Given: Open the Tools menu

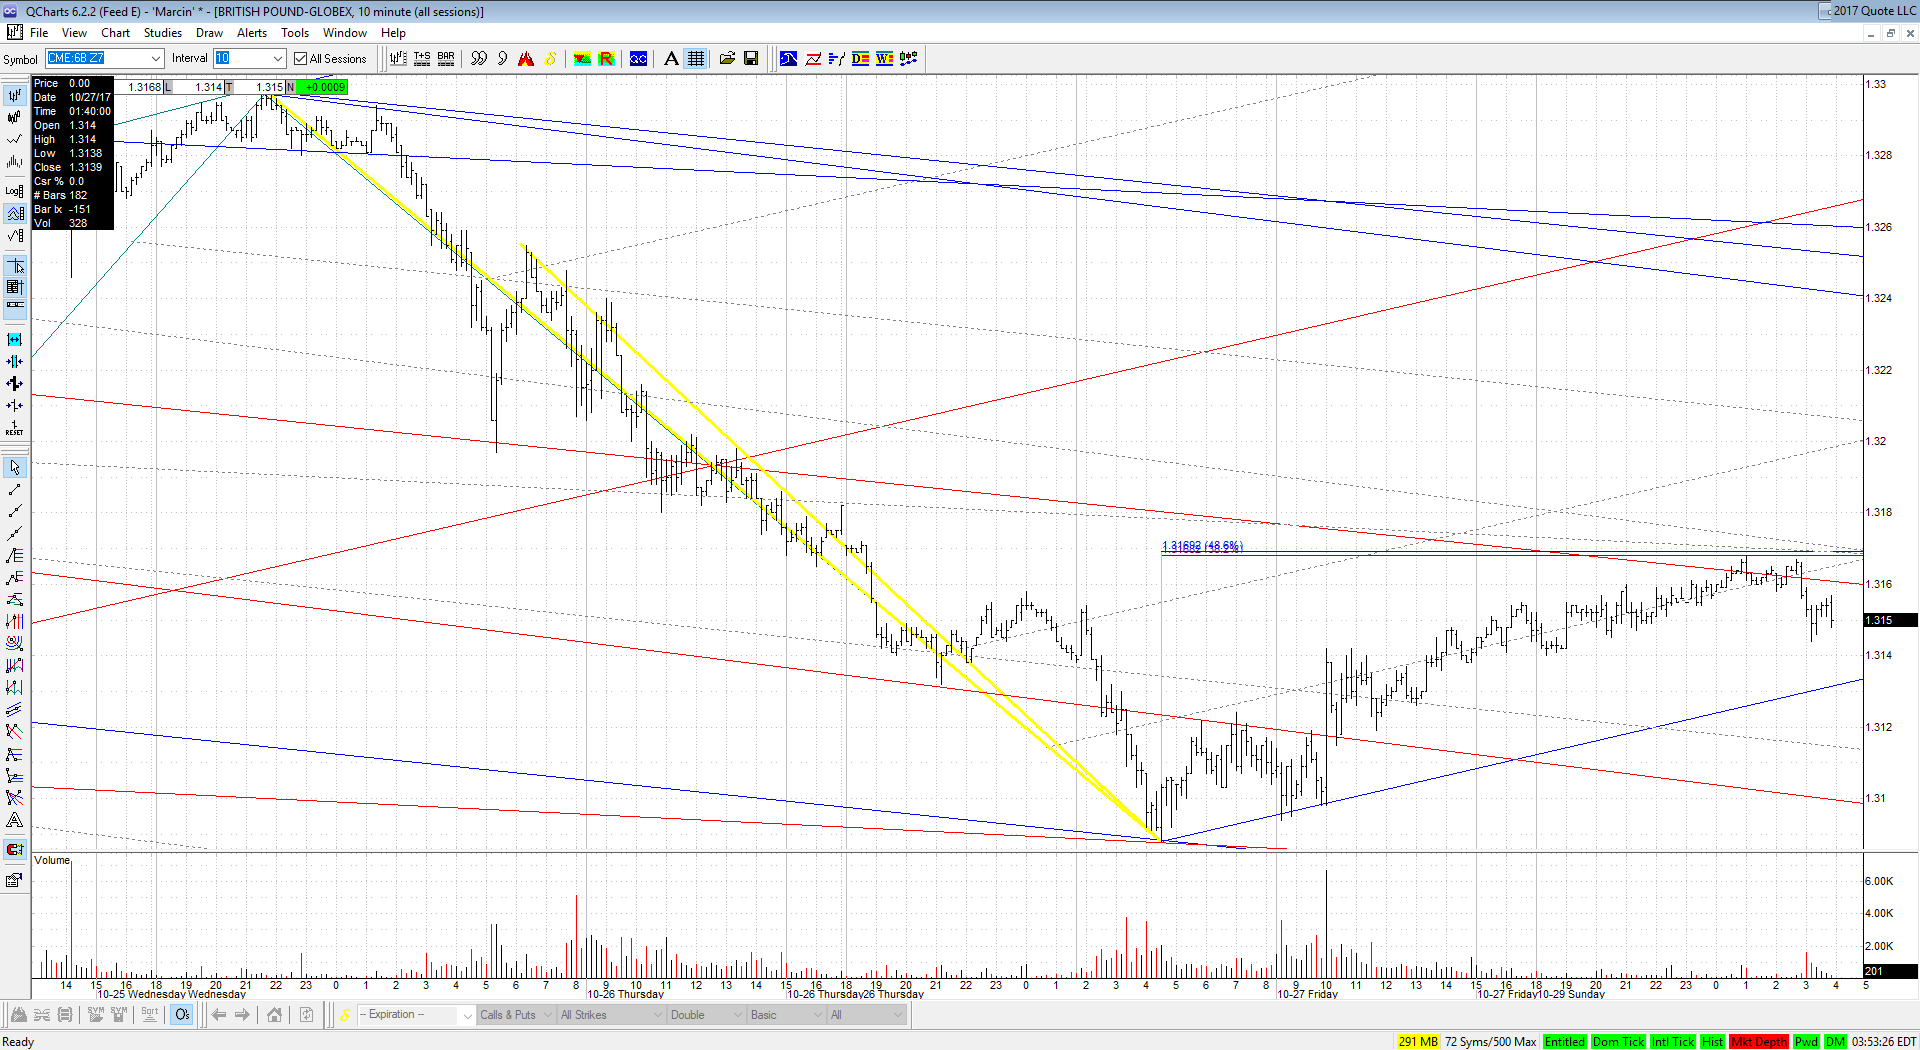Looking at the screenshot, I should point(295,33).
